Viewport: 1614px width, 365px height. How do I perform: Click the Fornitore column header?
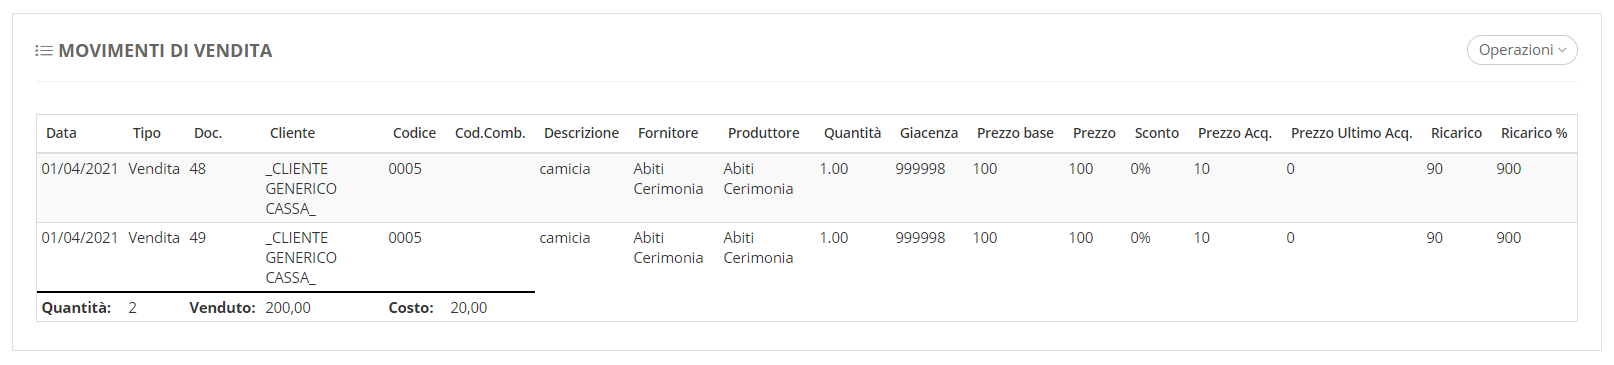pos(668,133)
